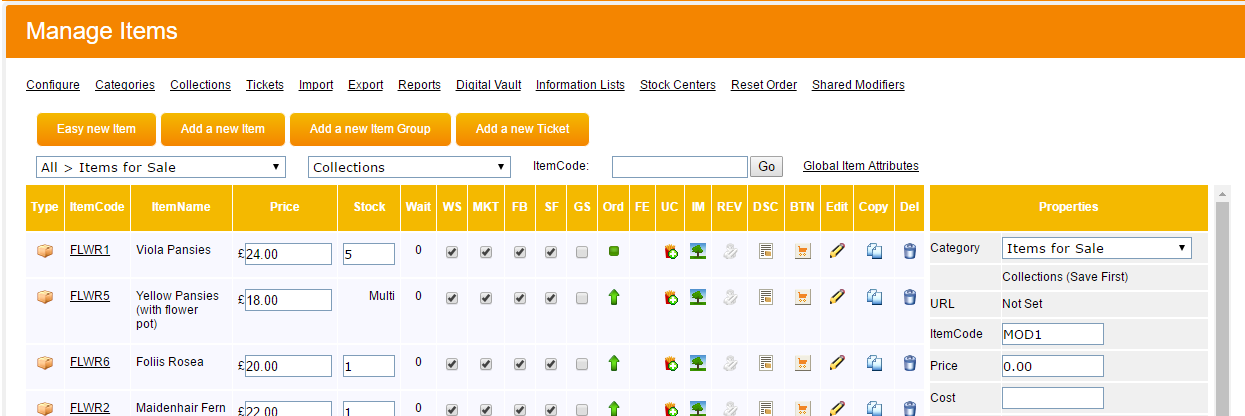Uncheck the FB checkbox for Foliis Rosea
Viewport: 1245px width, 416px height.
click(520, 365)
